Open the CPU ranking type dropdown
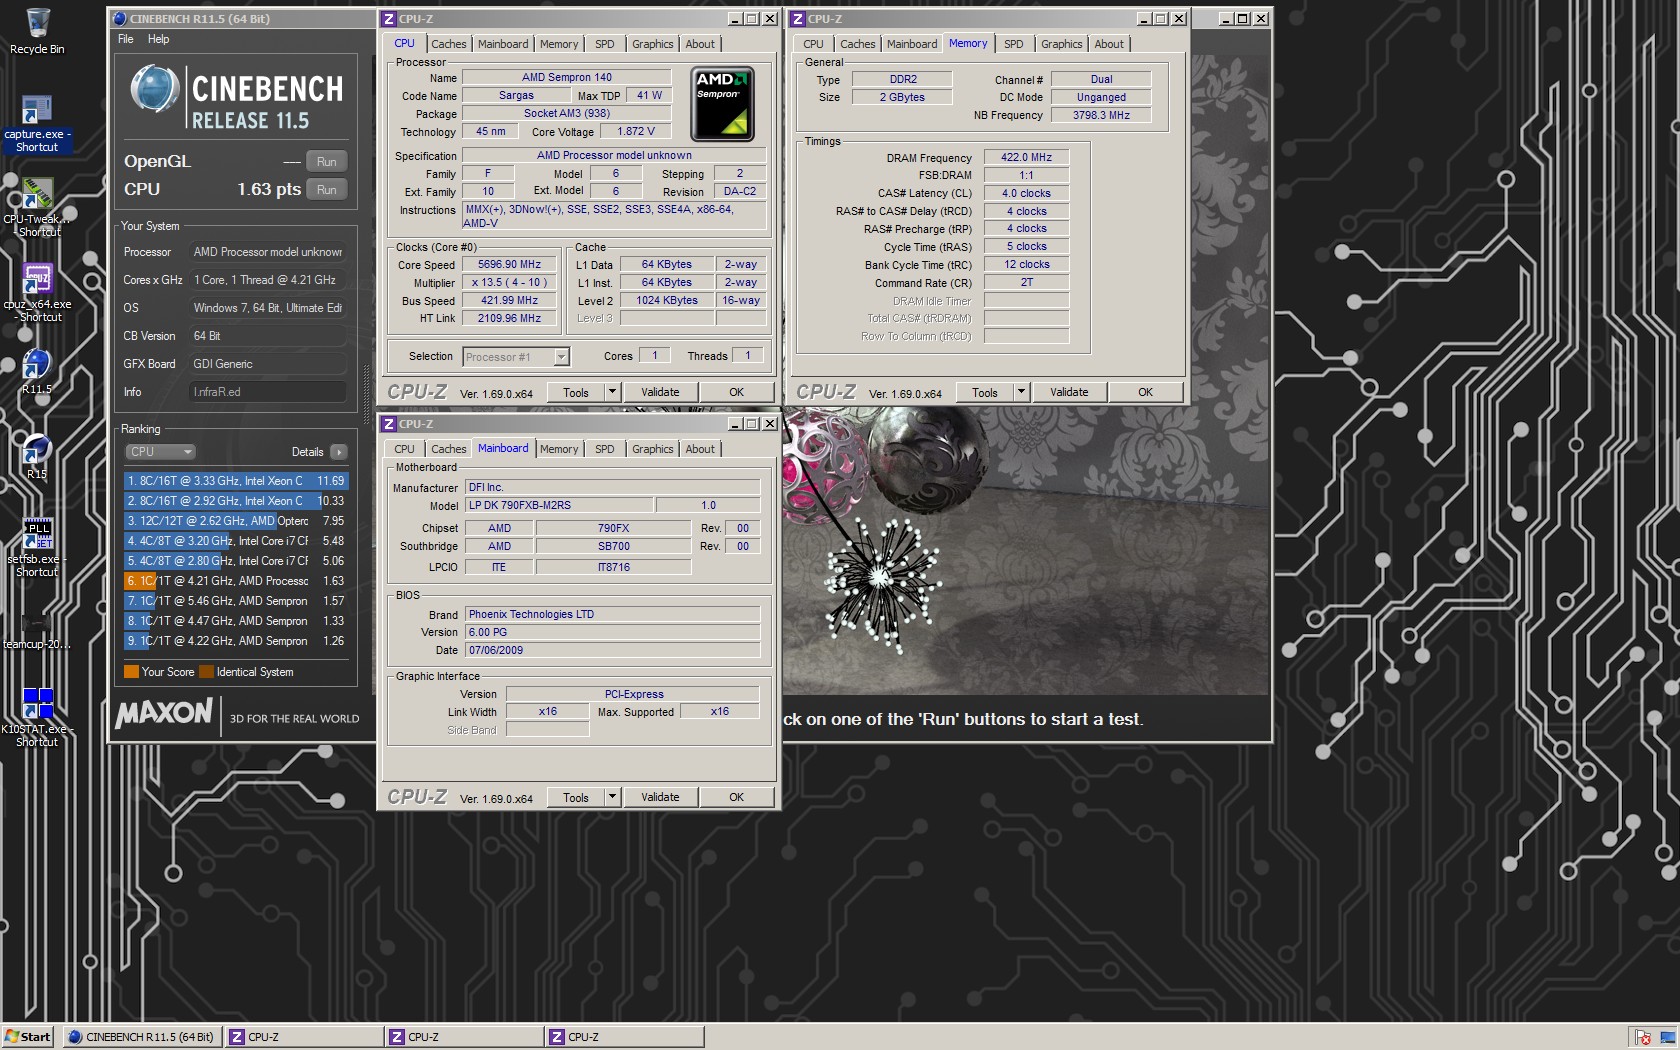 coord(160,452)
